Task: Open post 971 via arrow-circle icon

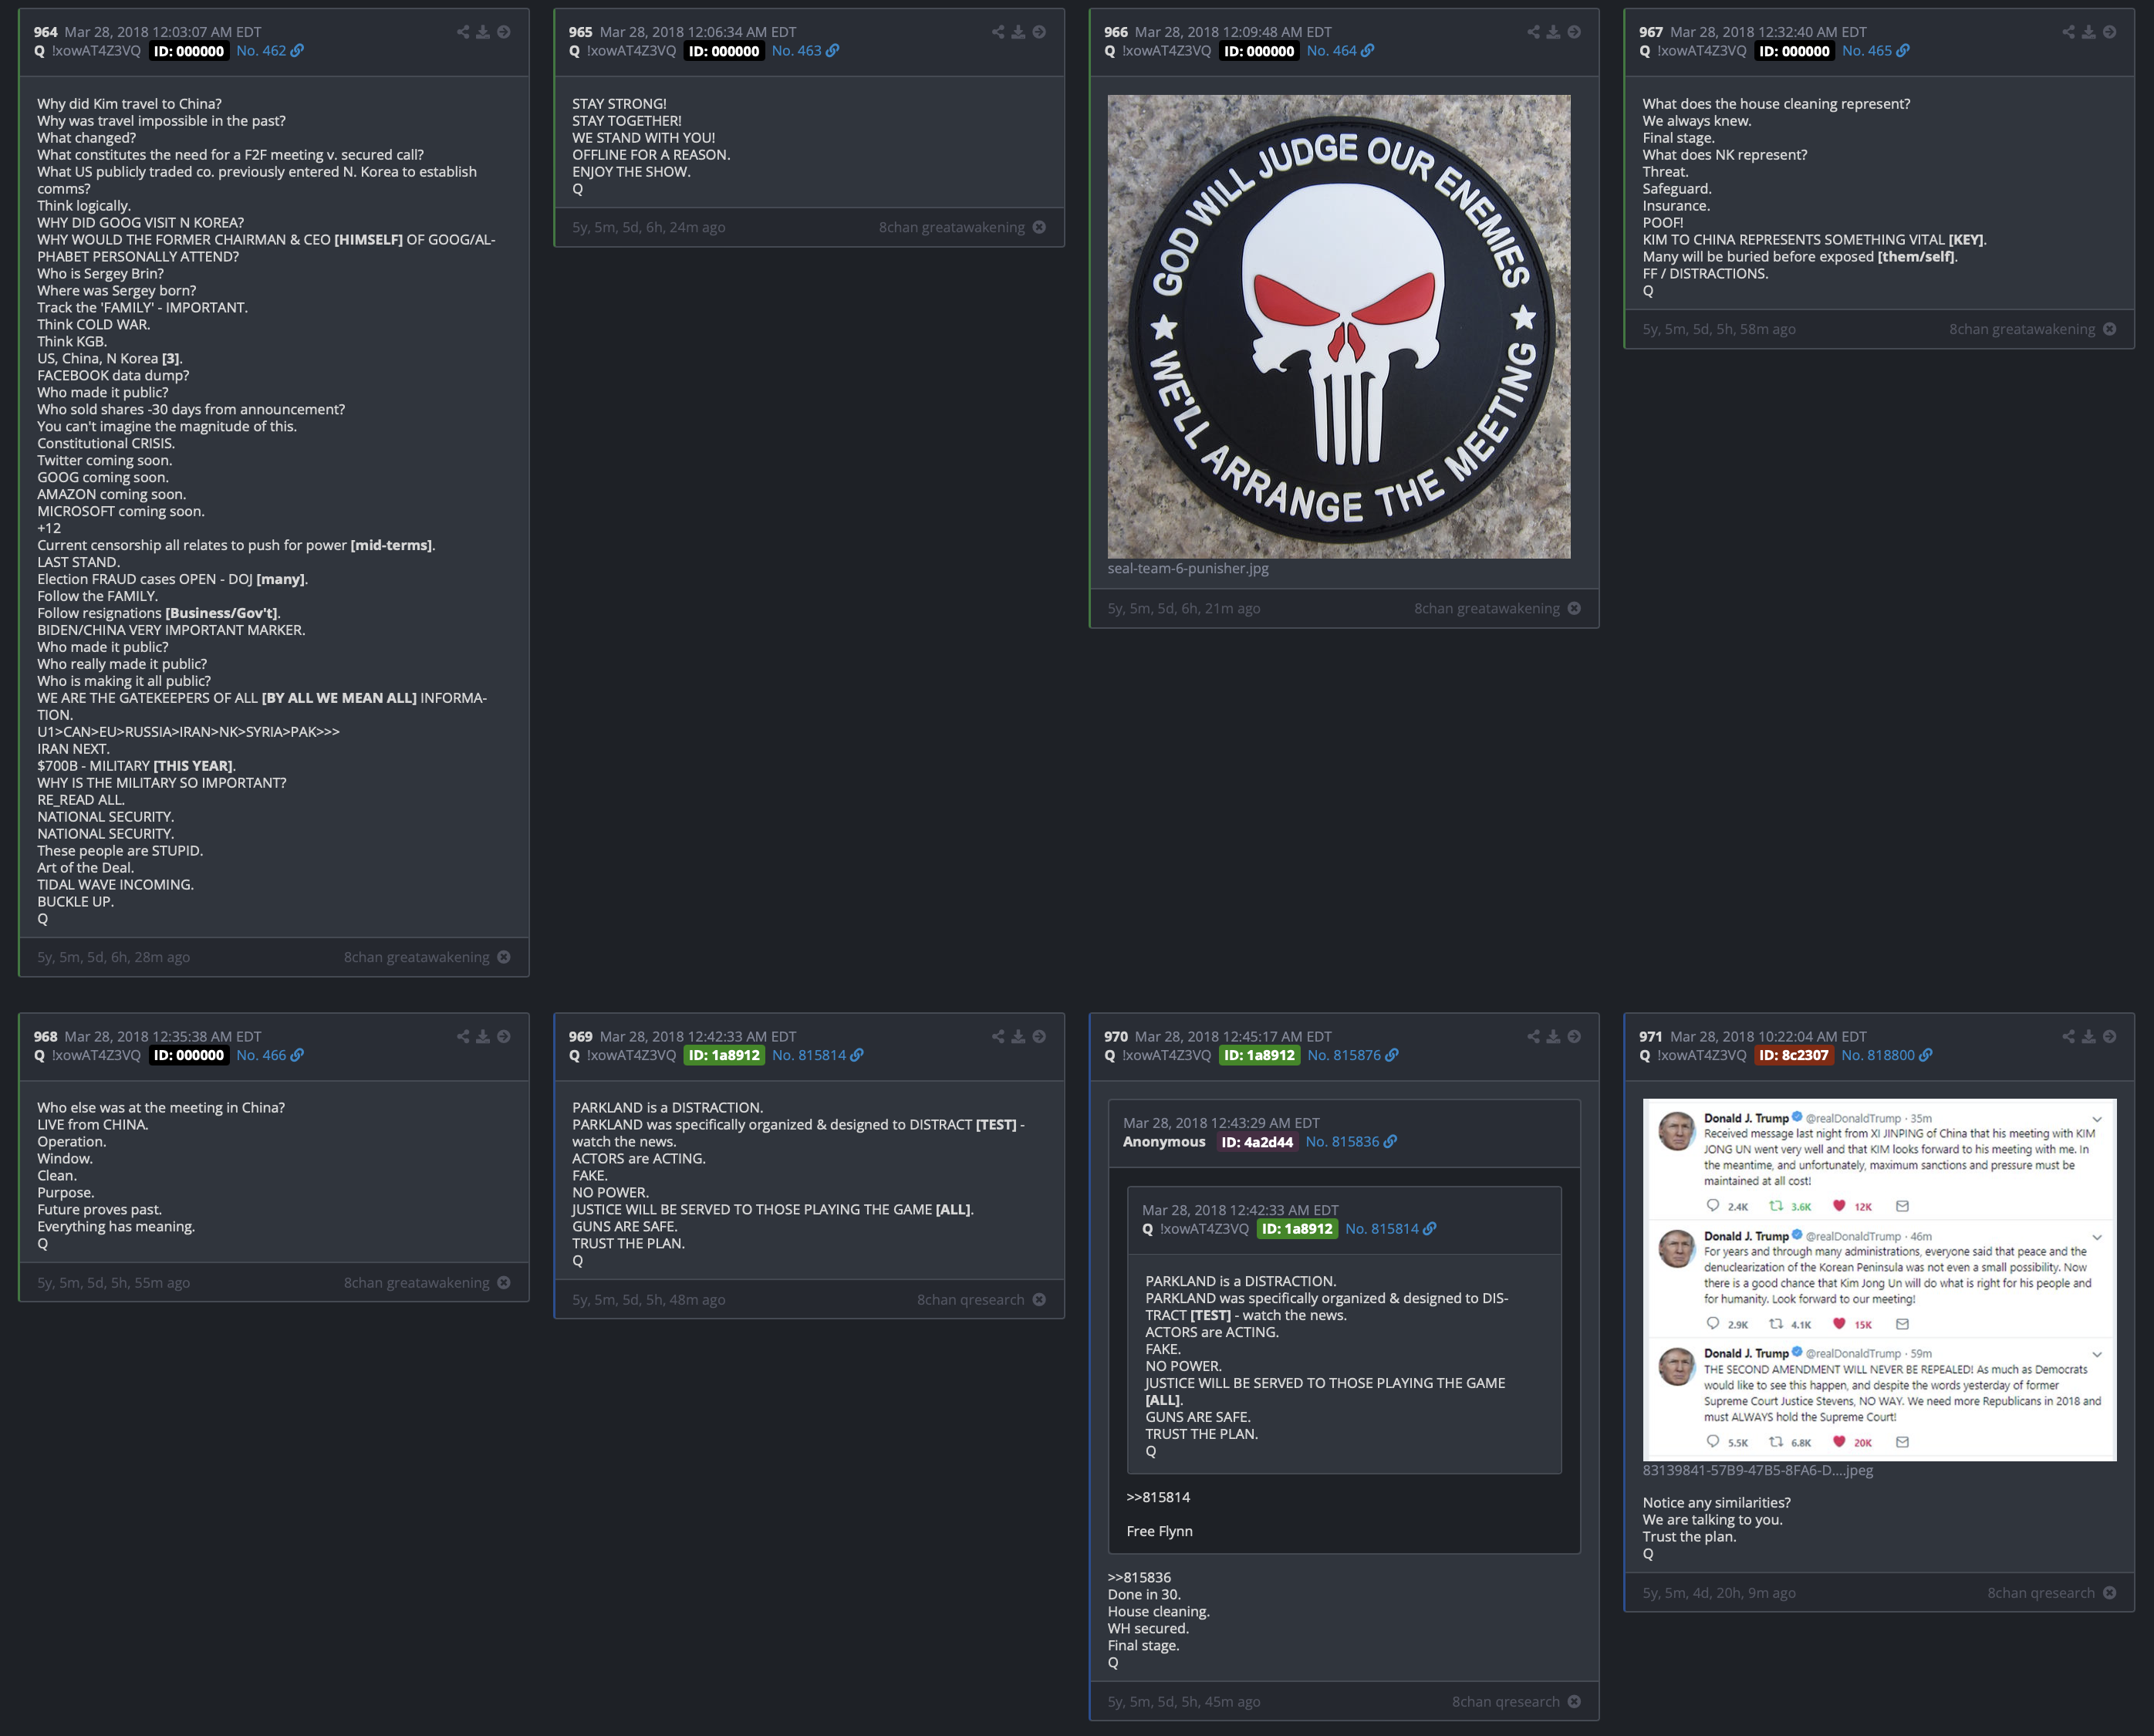Action: click(x=2109, y=1036)
